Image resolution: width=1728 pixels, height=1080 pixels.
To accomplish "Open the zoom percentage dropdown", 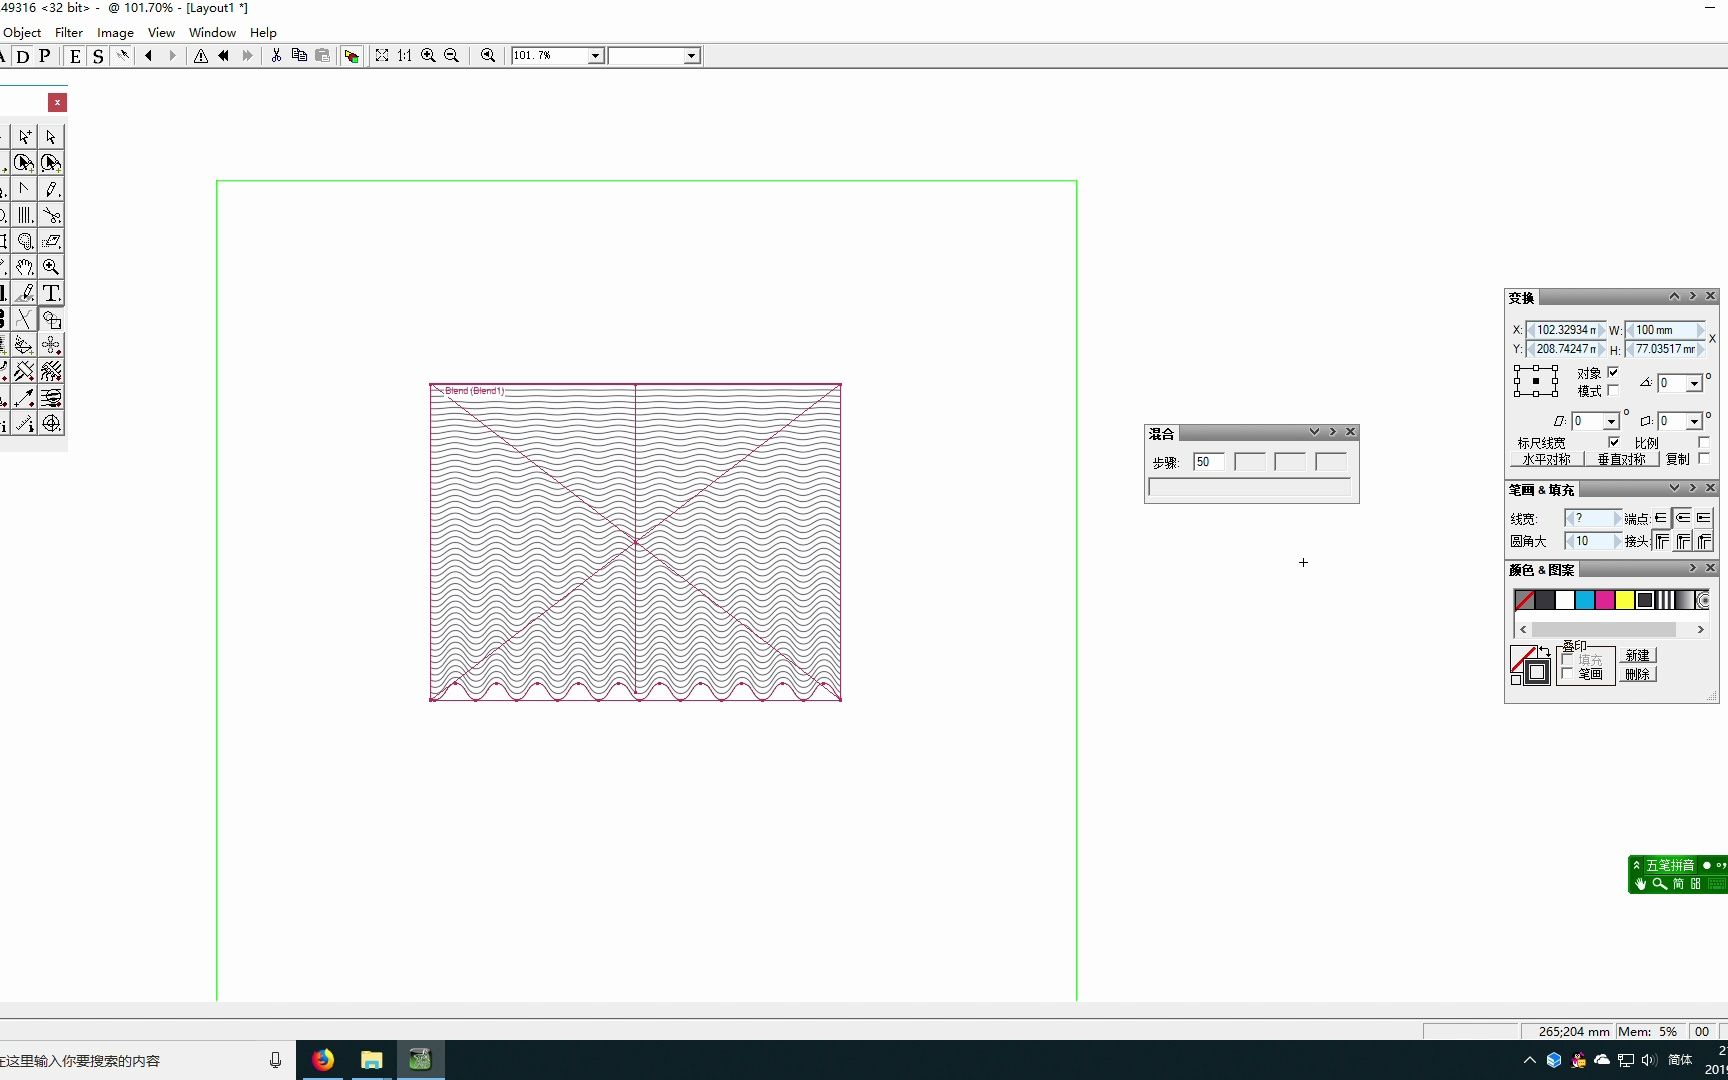I will 595,56.
